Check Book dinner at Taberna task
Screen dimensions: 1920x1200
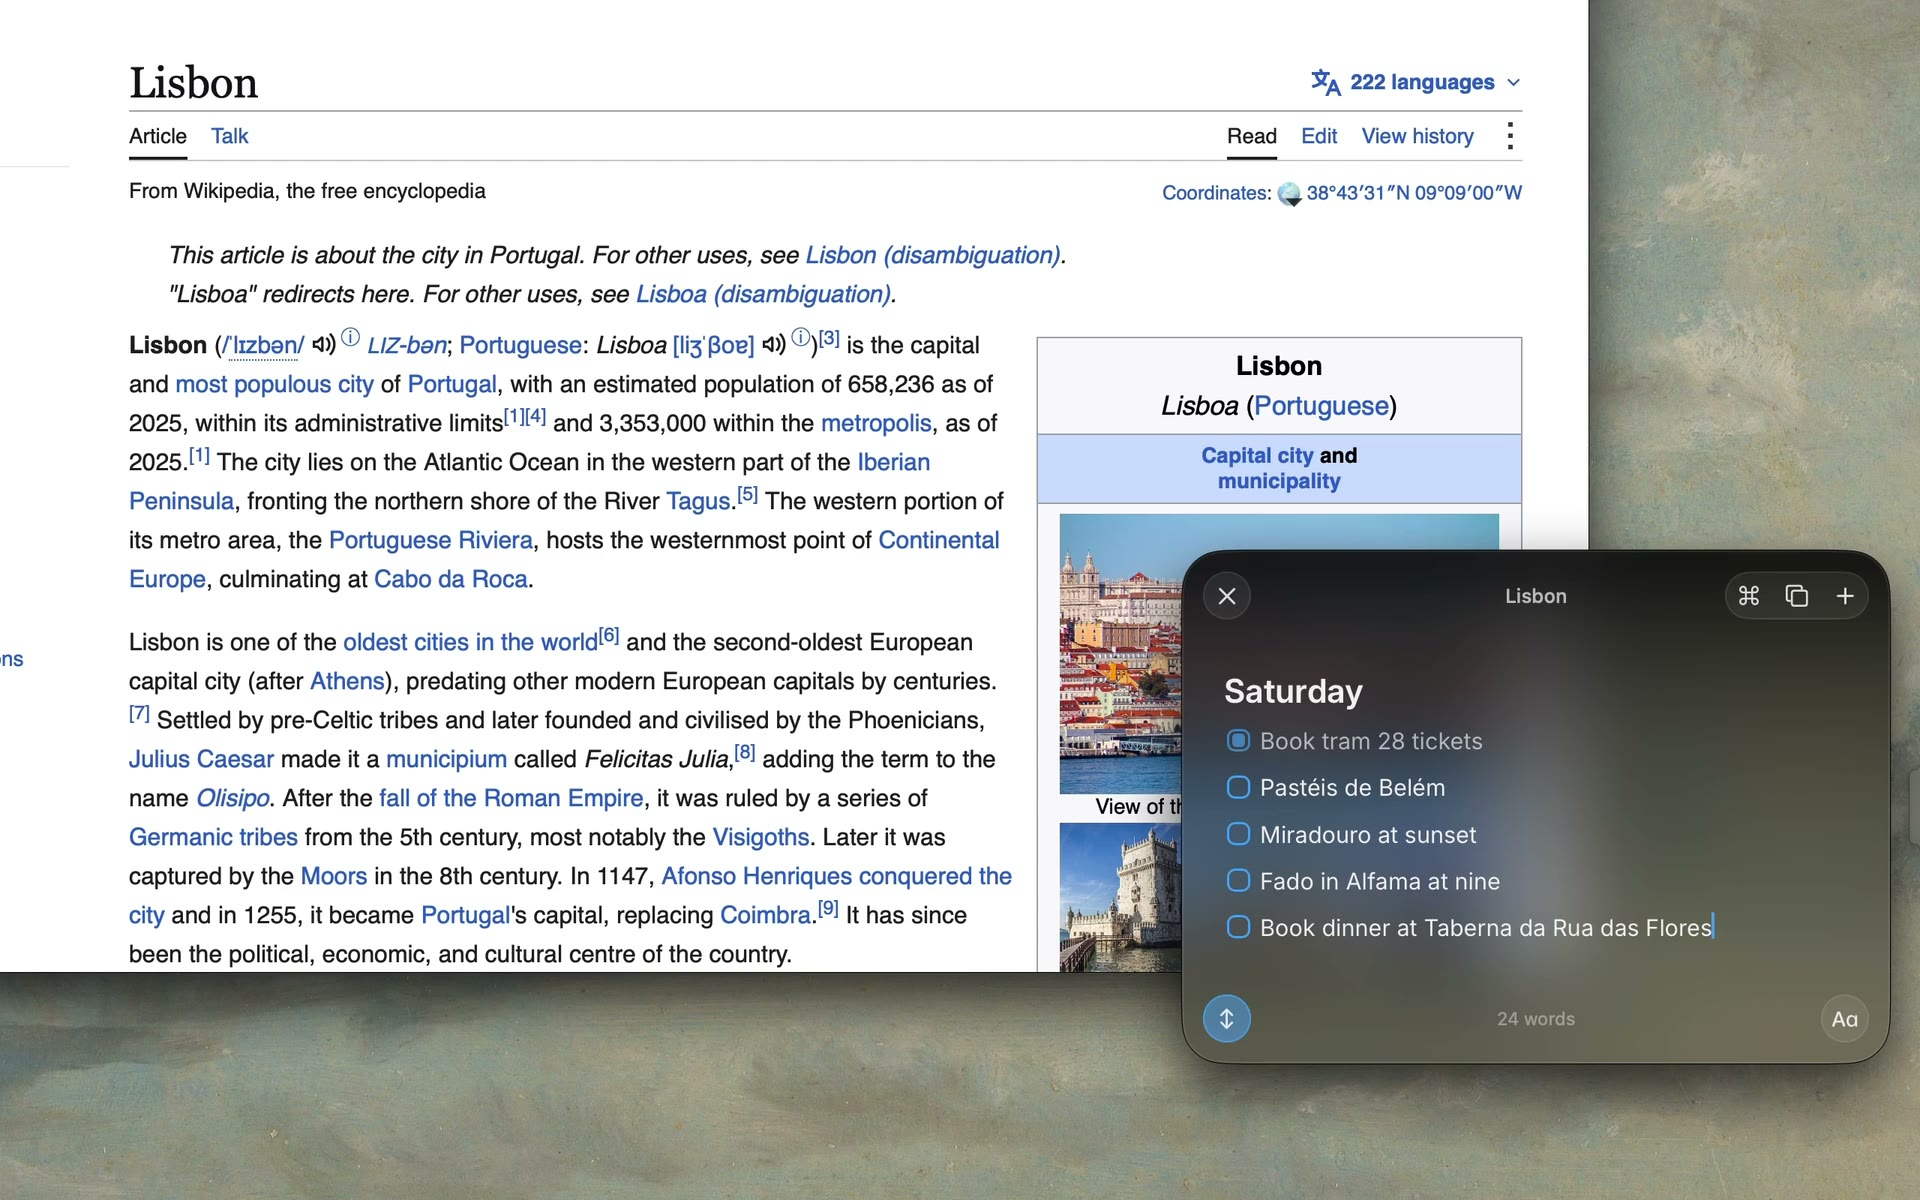click(1238, 928)
